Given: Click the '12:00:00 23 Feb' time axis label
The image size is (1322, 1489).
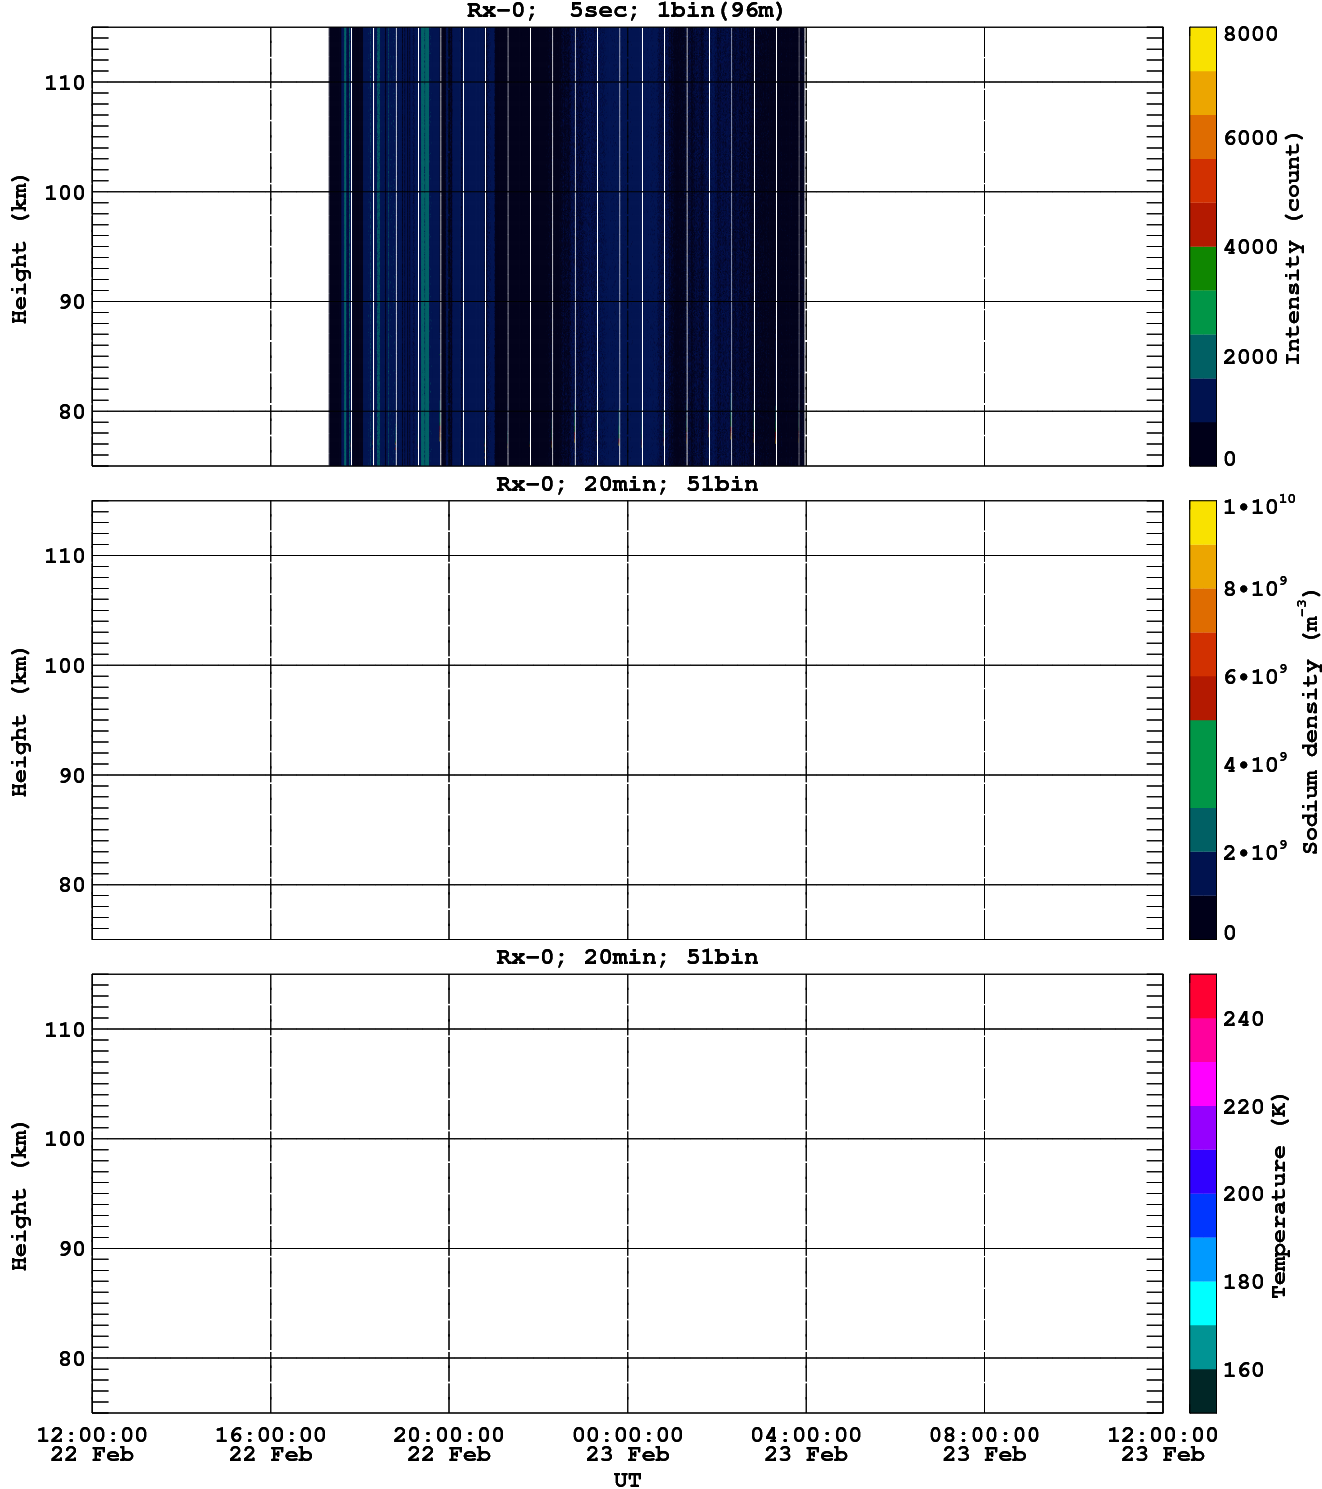Looking at the screenshot, I should coord(1163,1445).
